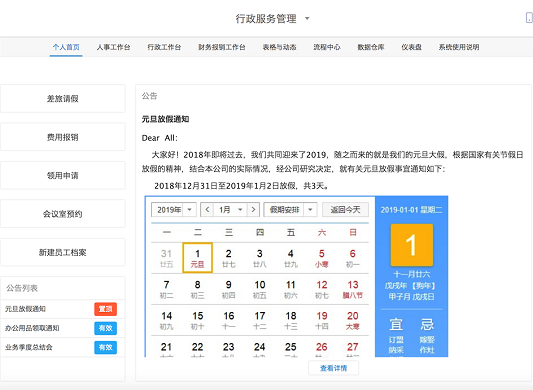Select January 3 in the calendar
This screenshot has width=533, height=390.
260,258
